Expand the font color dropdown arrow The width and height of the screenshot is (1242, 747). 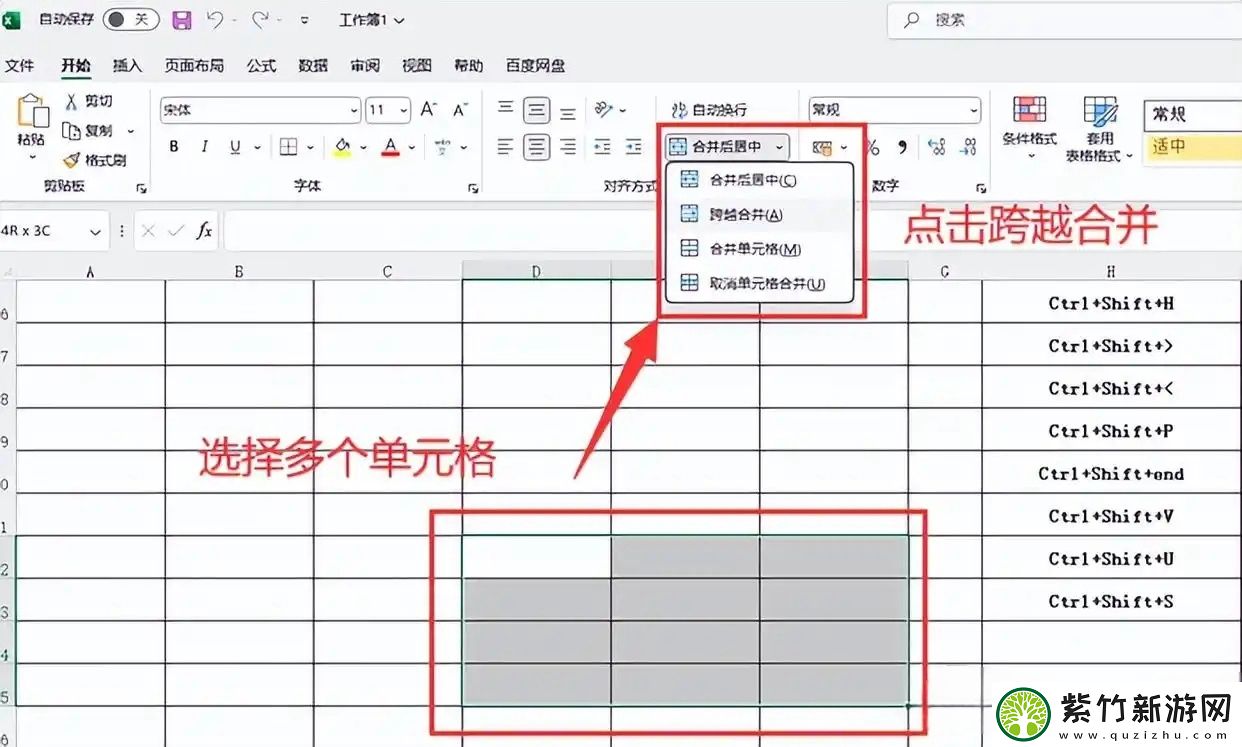(x=410, y=147)
